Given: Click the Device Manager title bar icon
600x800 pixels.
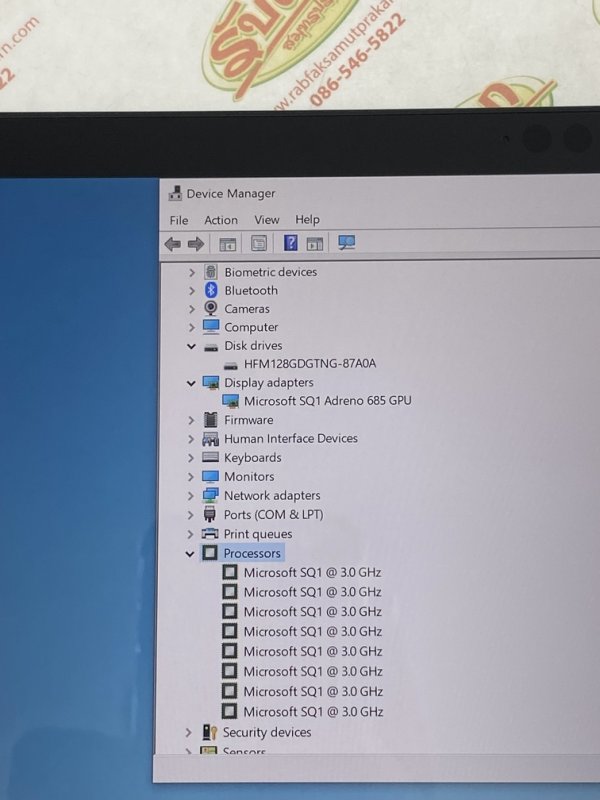Looking at the screenshot, I should pos(175,193).
